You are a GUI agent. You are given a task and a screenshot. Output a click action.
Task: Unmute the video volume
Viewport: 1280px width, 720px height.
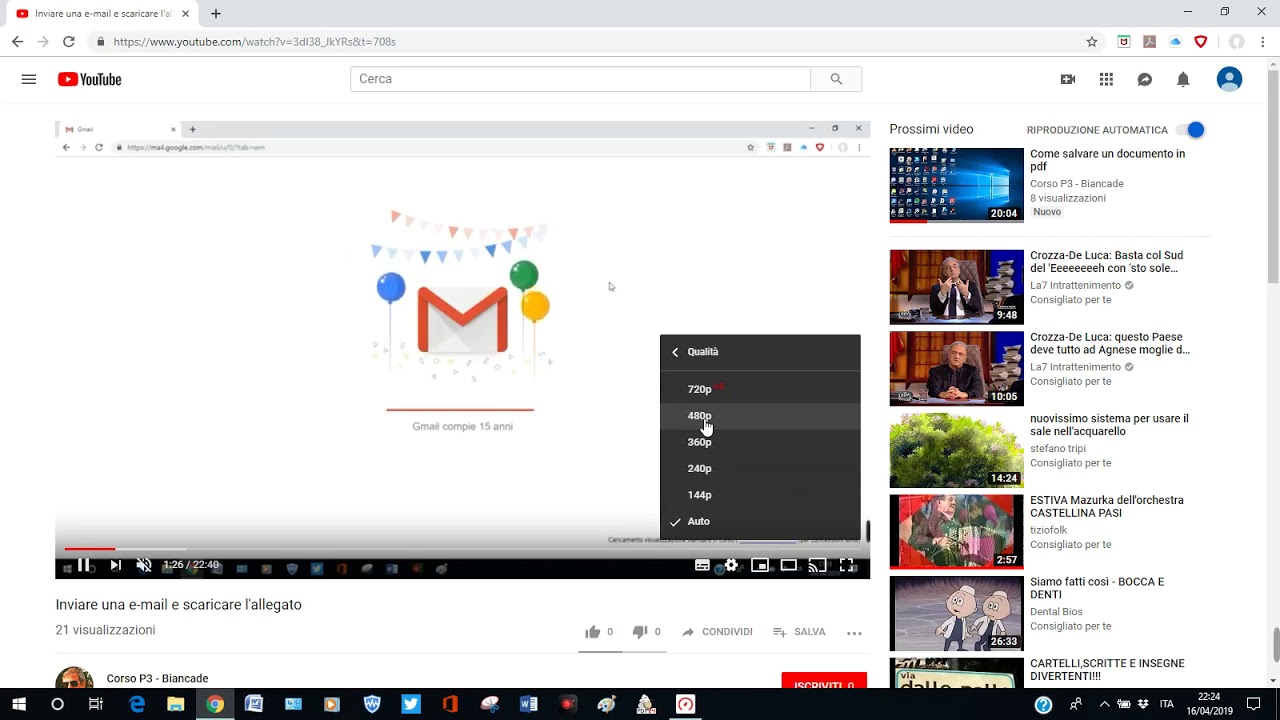(144, 565)
